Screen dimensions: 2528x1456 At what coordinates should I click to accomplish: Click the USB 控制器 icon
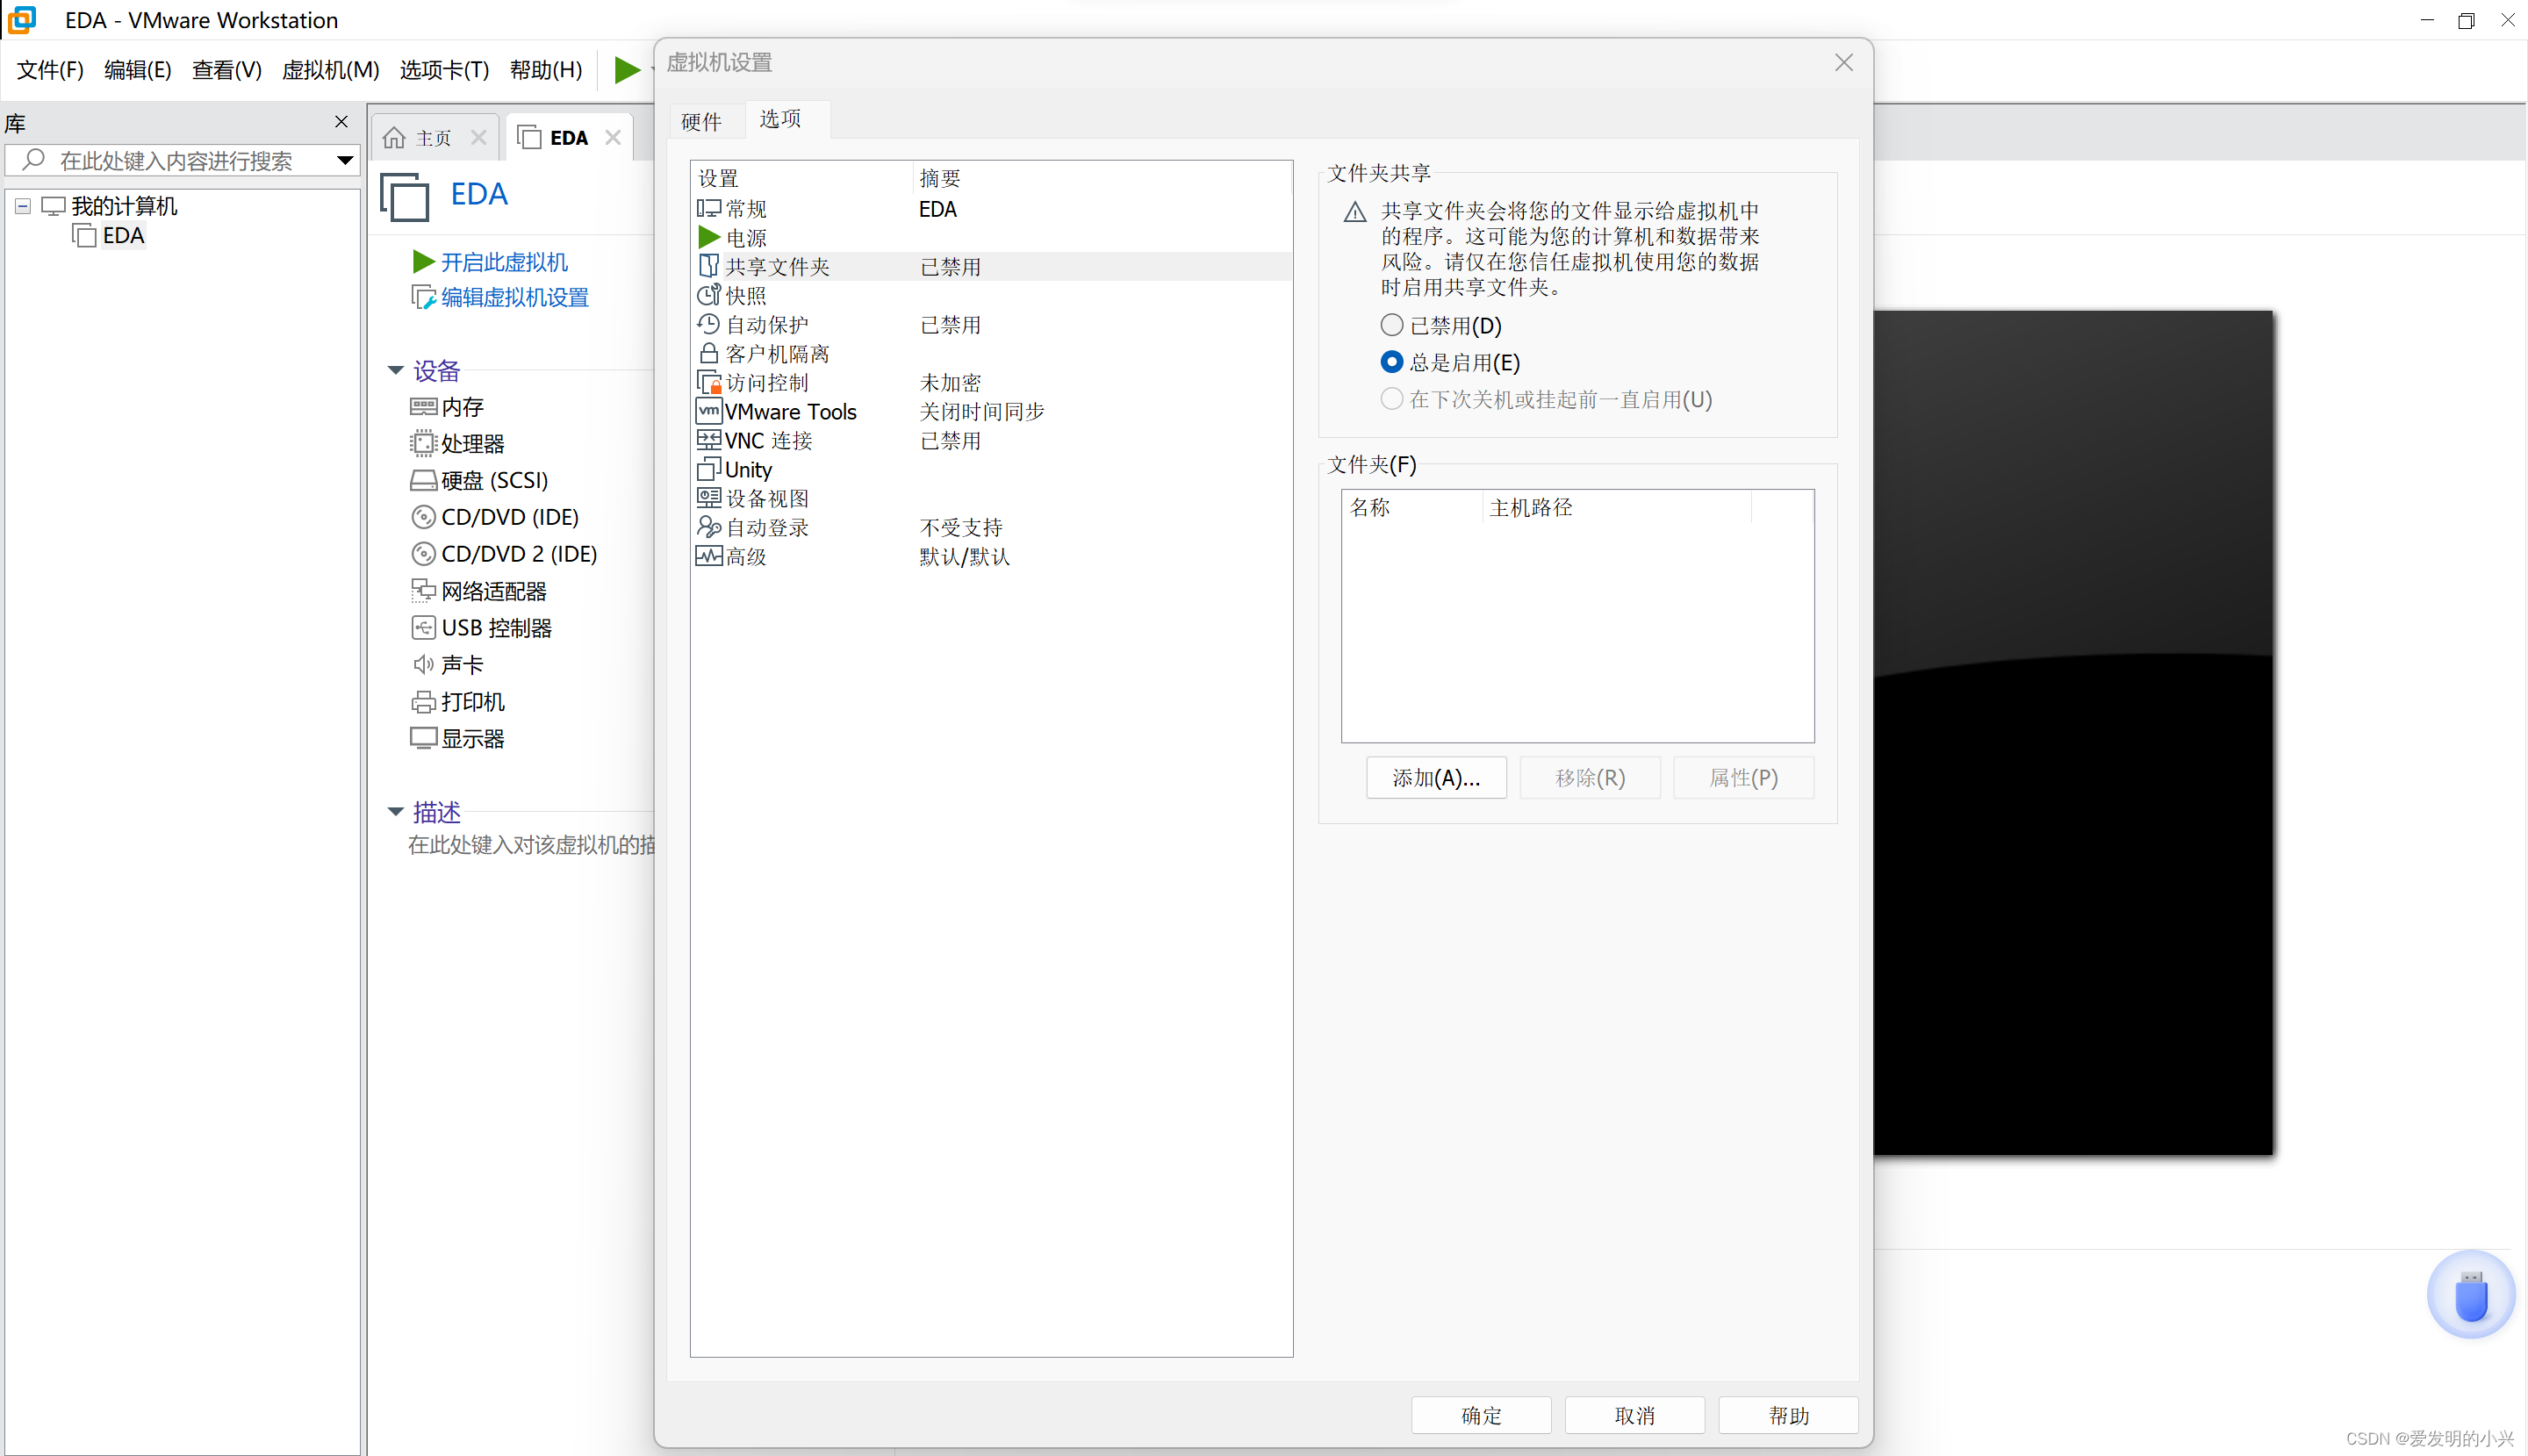click(x=423, y=627)
